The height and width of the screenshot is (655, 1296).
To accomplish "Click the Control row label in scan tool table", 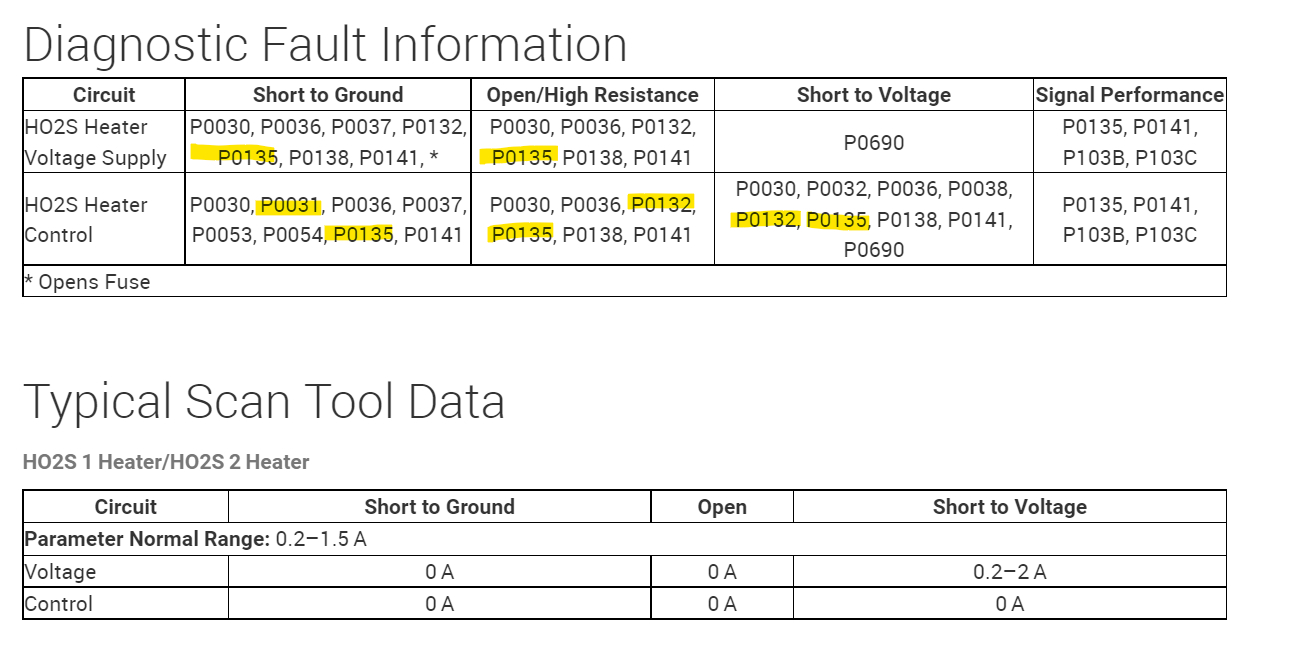I will click(59, 604).
